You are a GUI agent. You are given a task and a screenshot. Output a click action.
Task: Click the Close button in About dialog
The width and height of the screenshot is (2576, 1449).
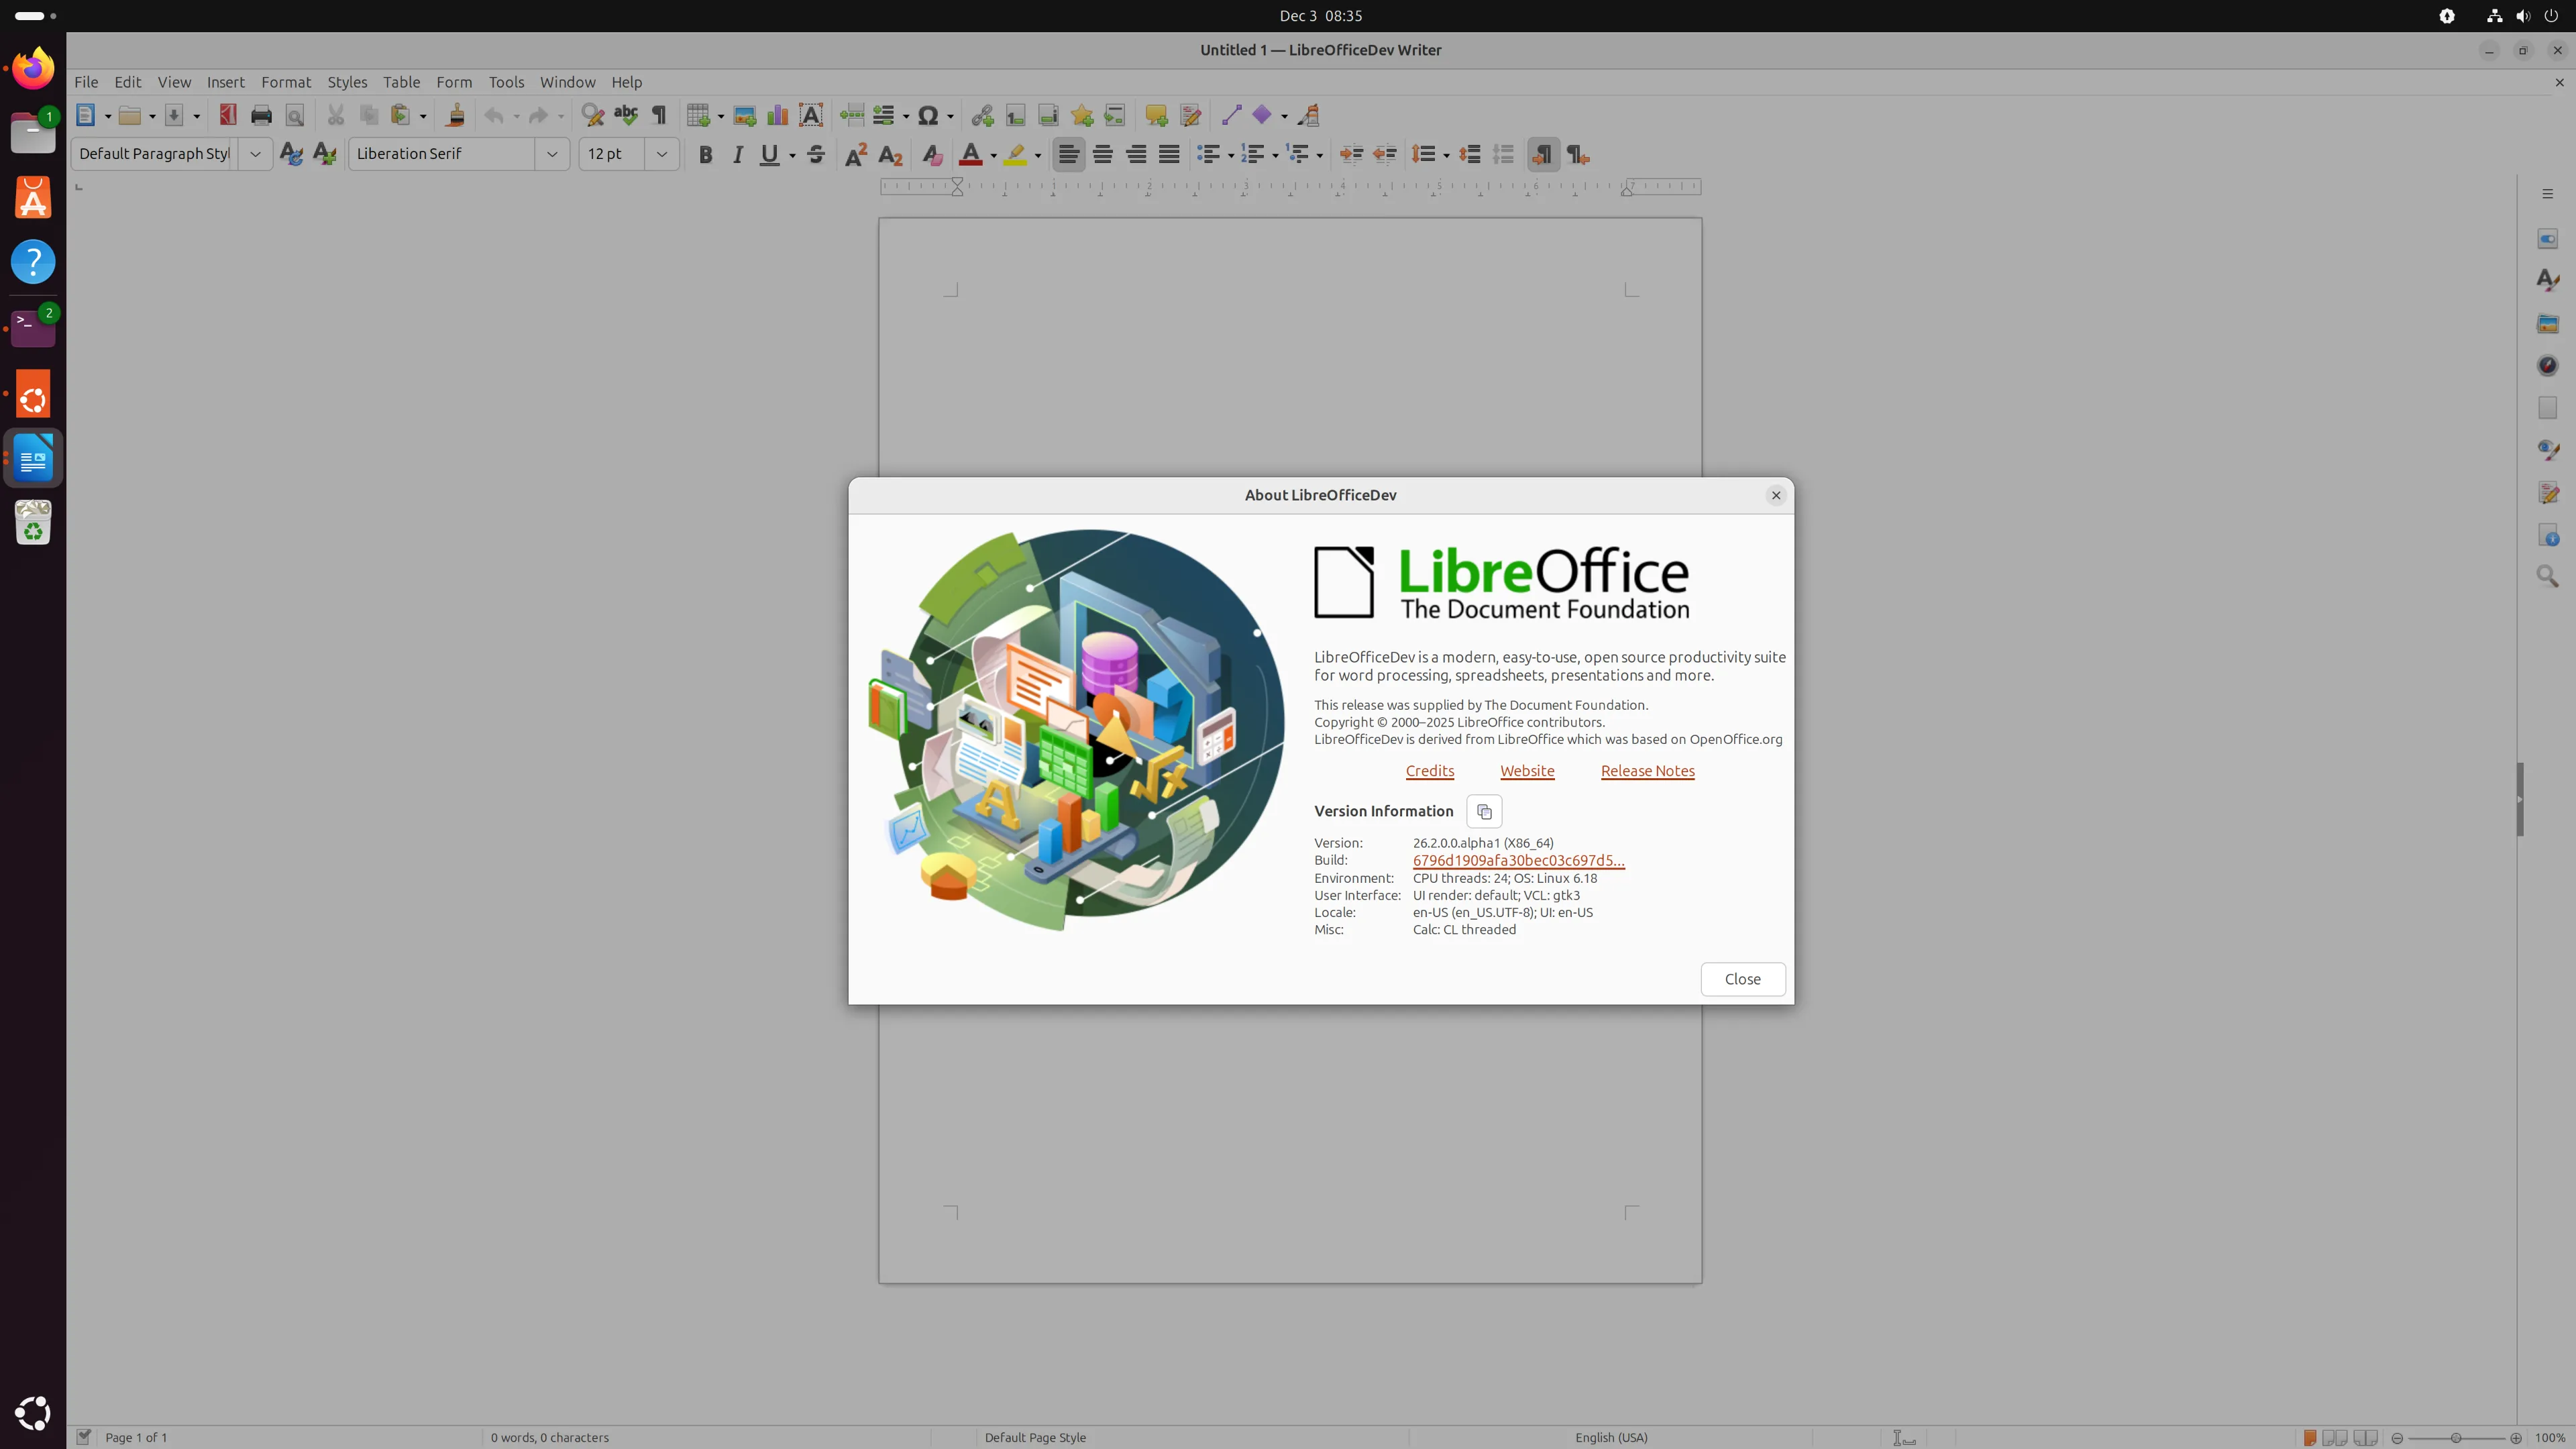click(1742, 979)
